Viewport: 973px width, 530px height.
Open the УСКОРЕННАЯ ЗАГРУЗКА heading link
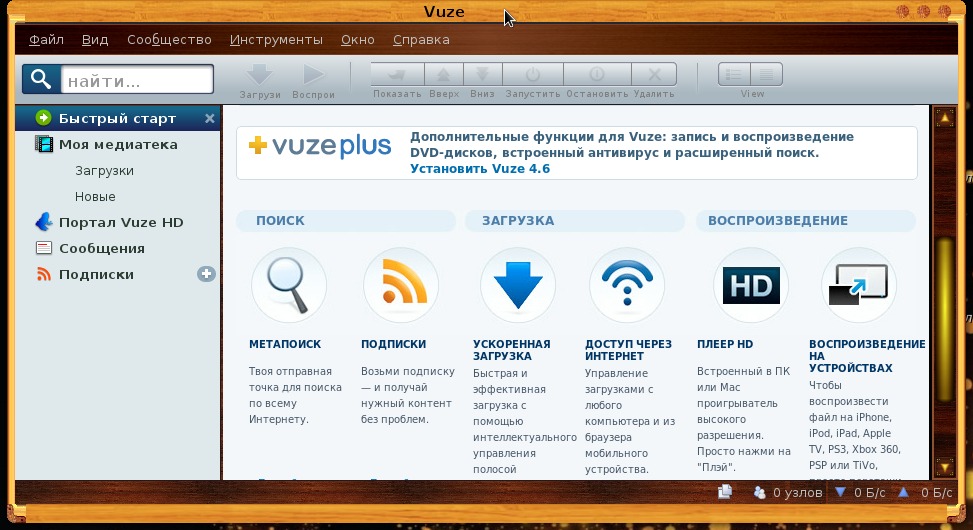[511, 350]
